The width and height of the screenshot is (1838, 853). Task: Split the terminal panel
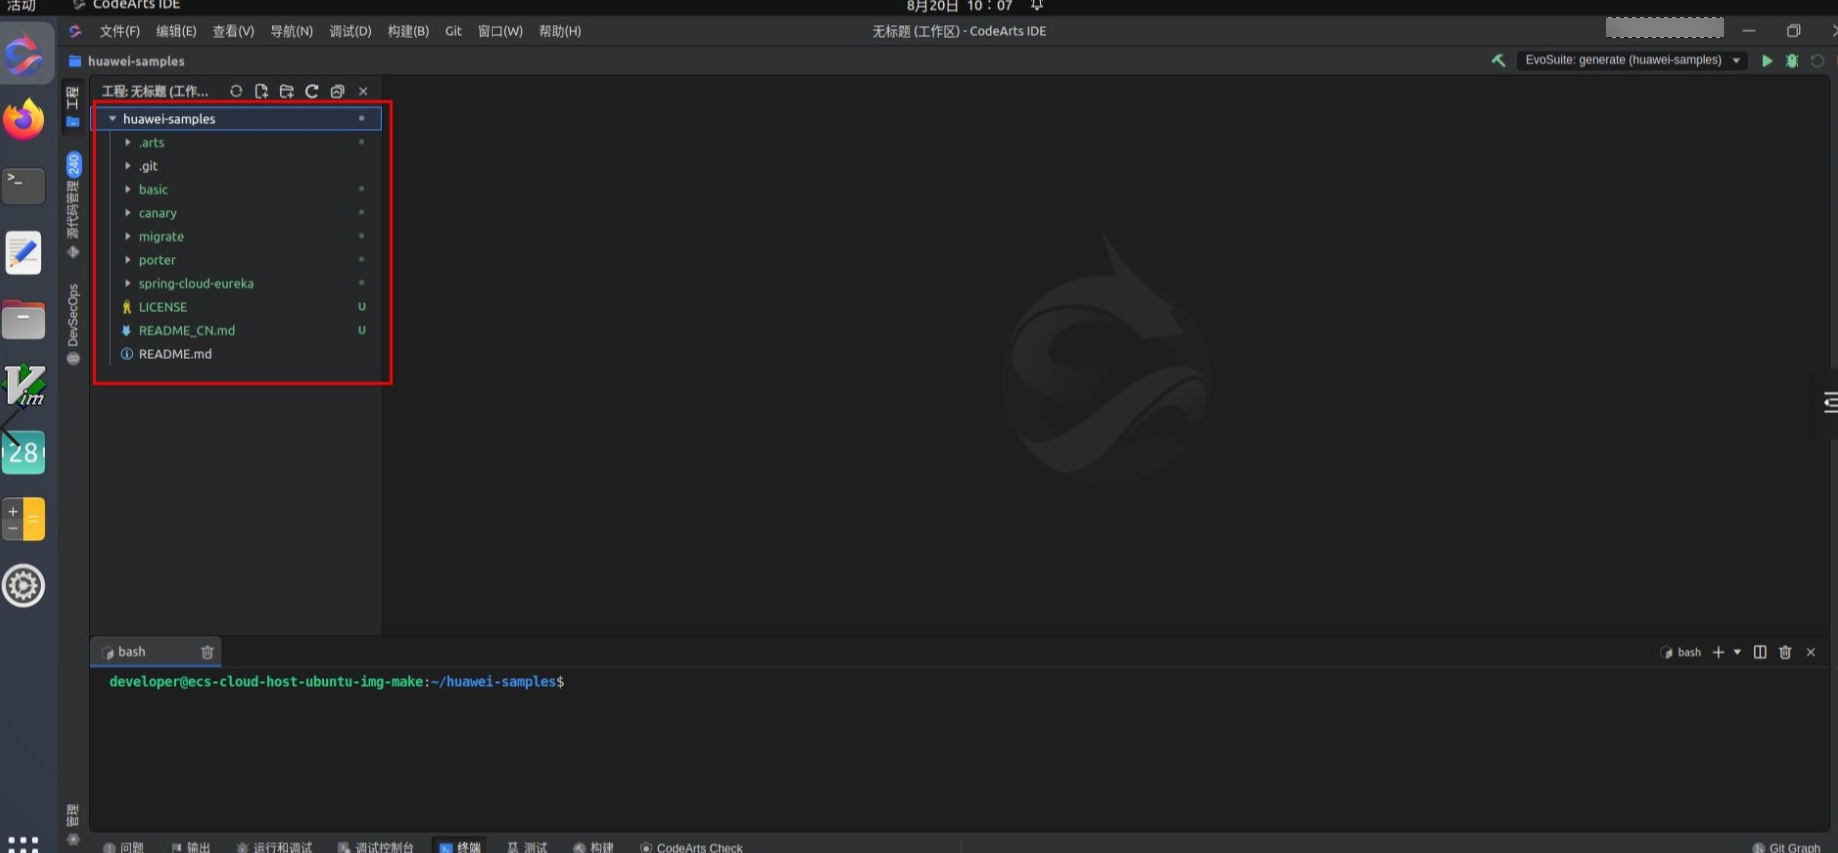1760,652
